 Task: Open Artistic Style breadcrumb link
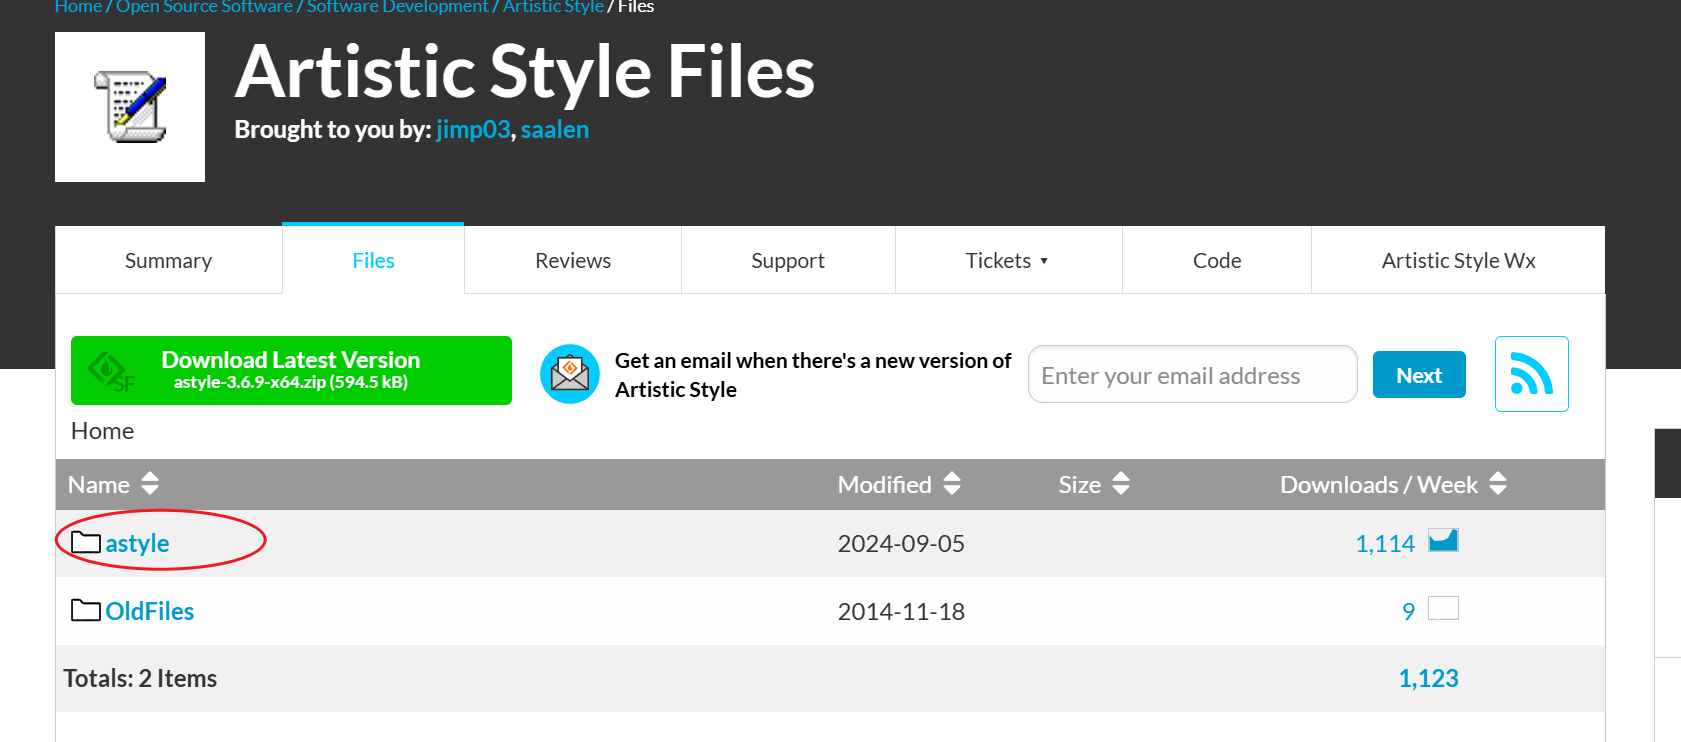553,7
